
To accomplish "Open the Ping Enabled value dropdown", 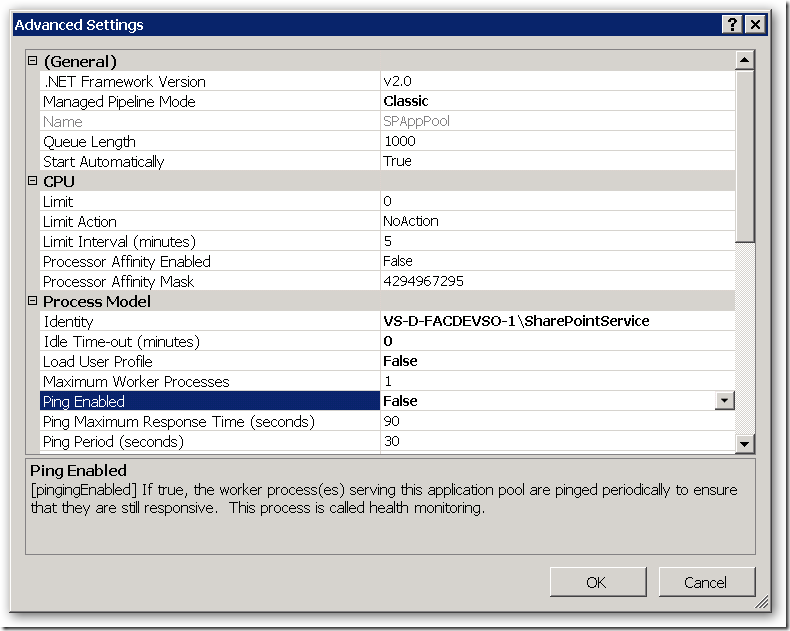I will tap(725, 401).
